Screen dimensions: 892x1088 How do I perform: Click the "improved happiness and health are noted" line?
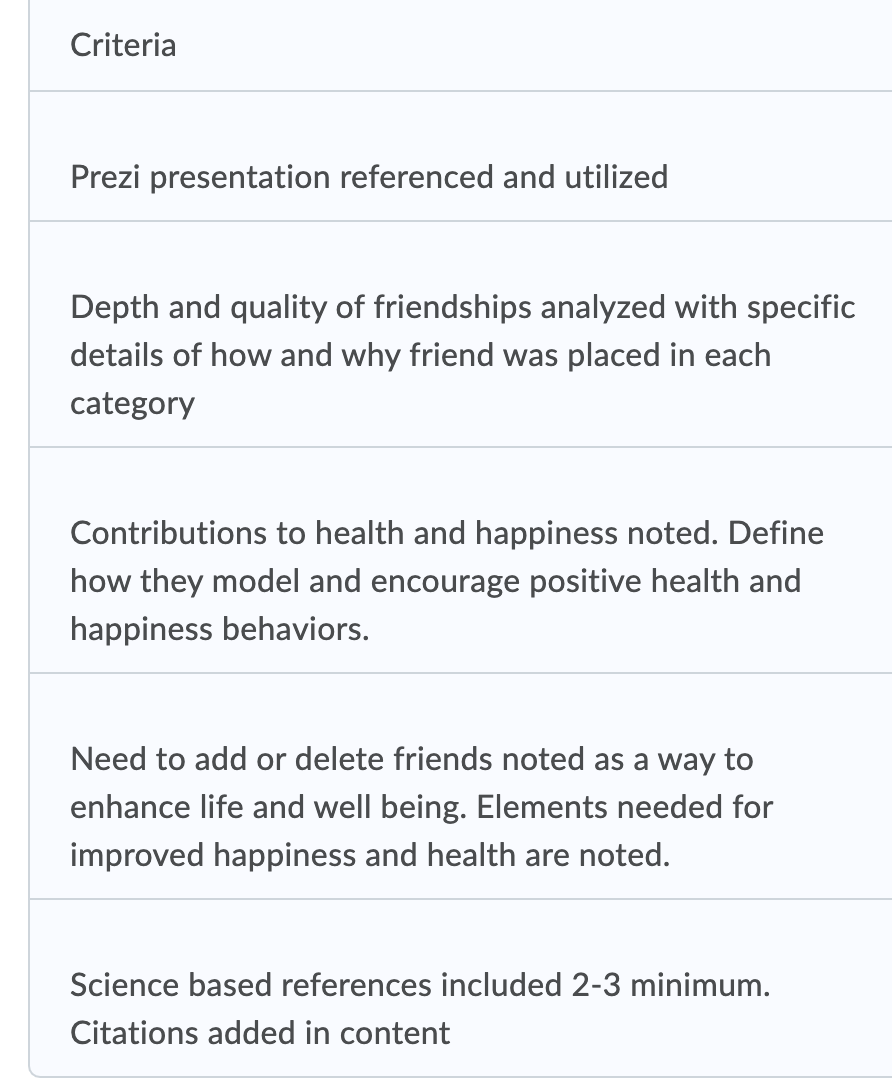(369, 855)
